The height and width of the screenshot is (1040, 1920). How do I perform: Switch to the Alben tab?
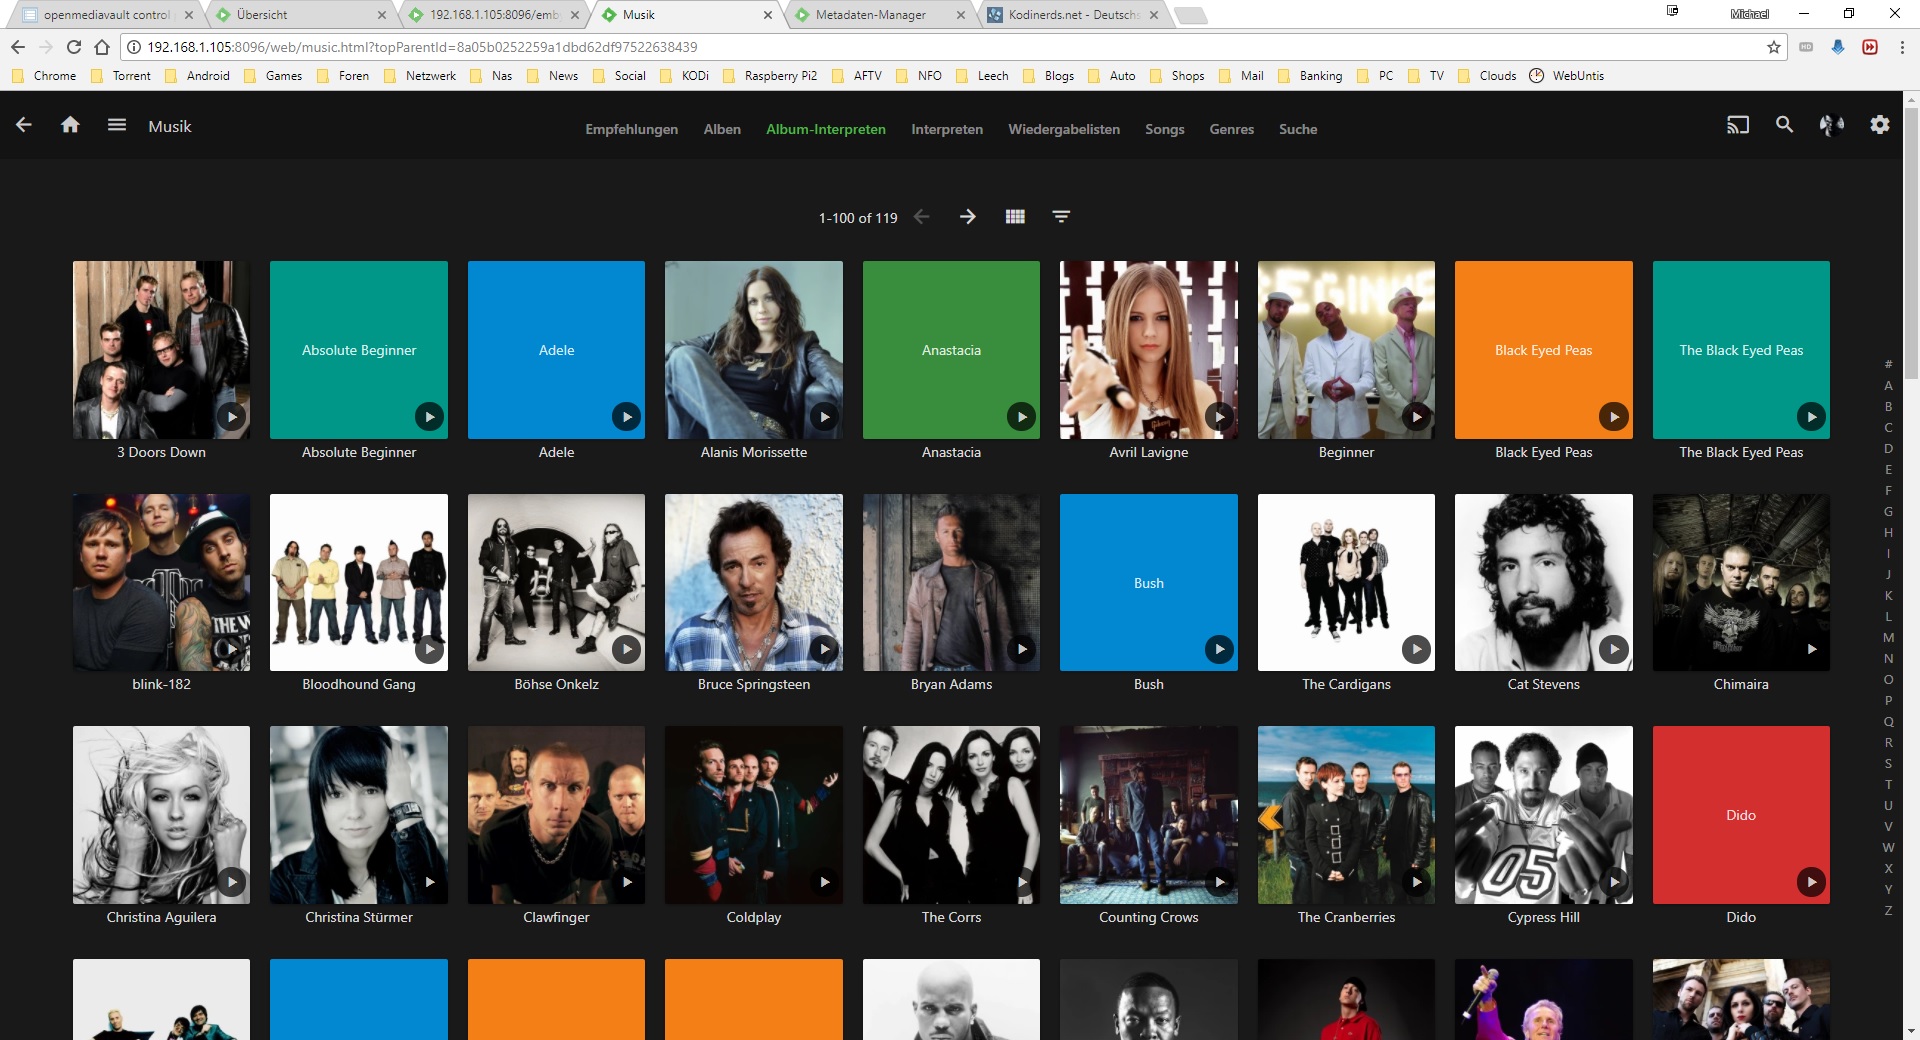coord(722,129)
